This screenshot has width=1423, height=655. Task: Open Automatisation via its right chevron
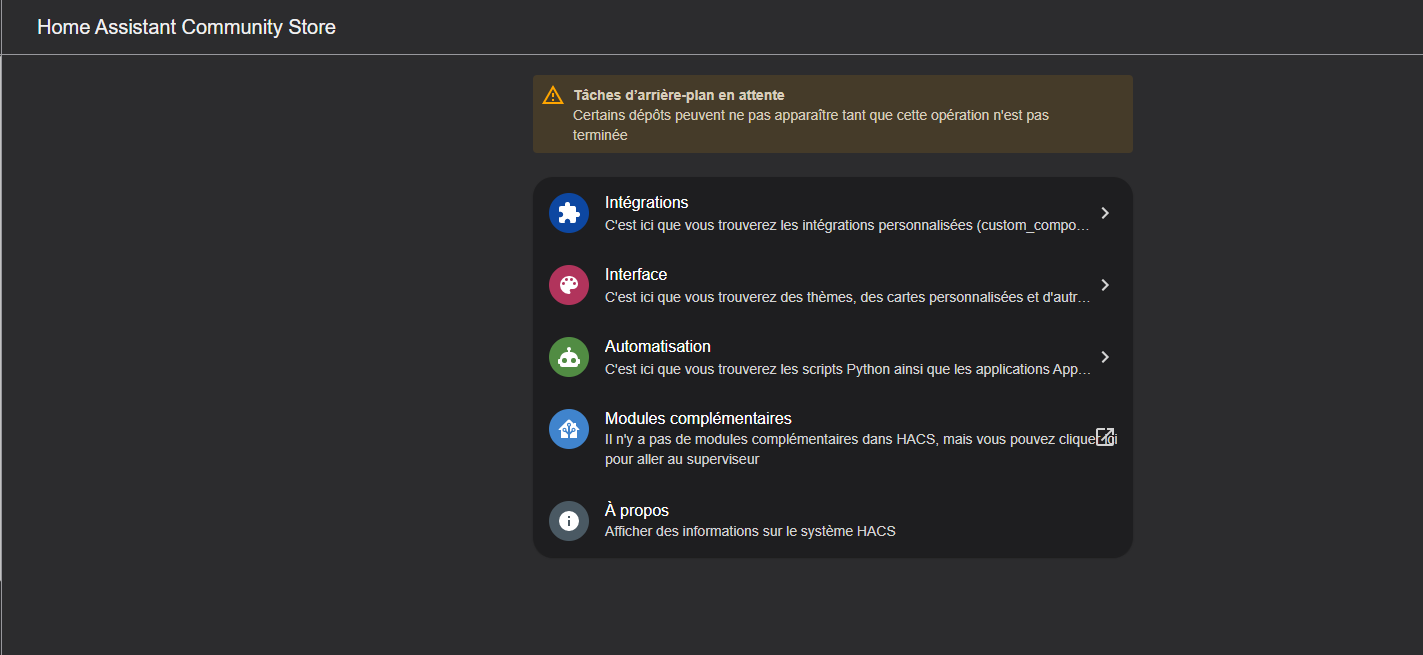1104,357
